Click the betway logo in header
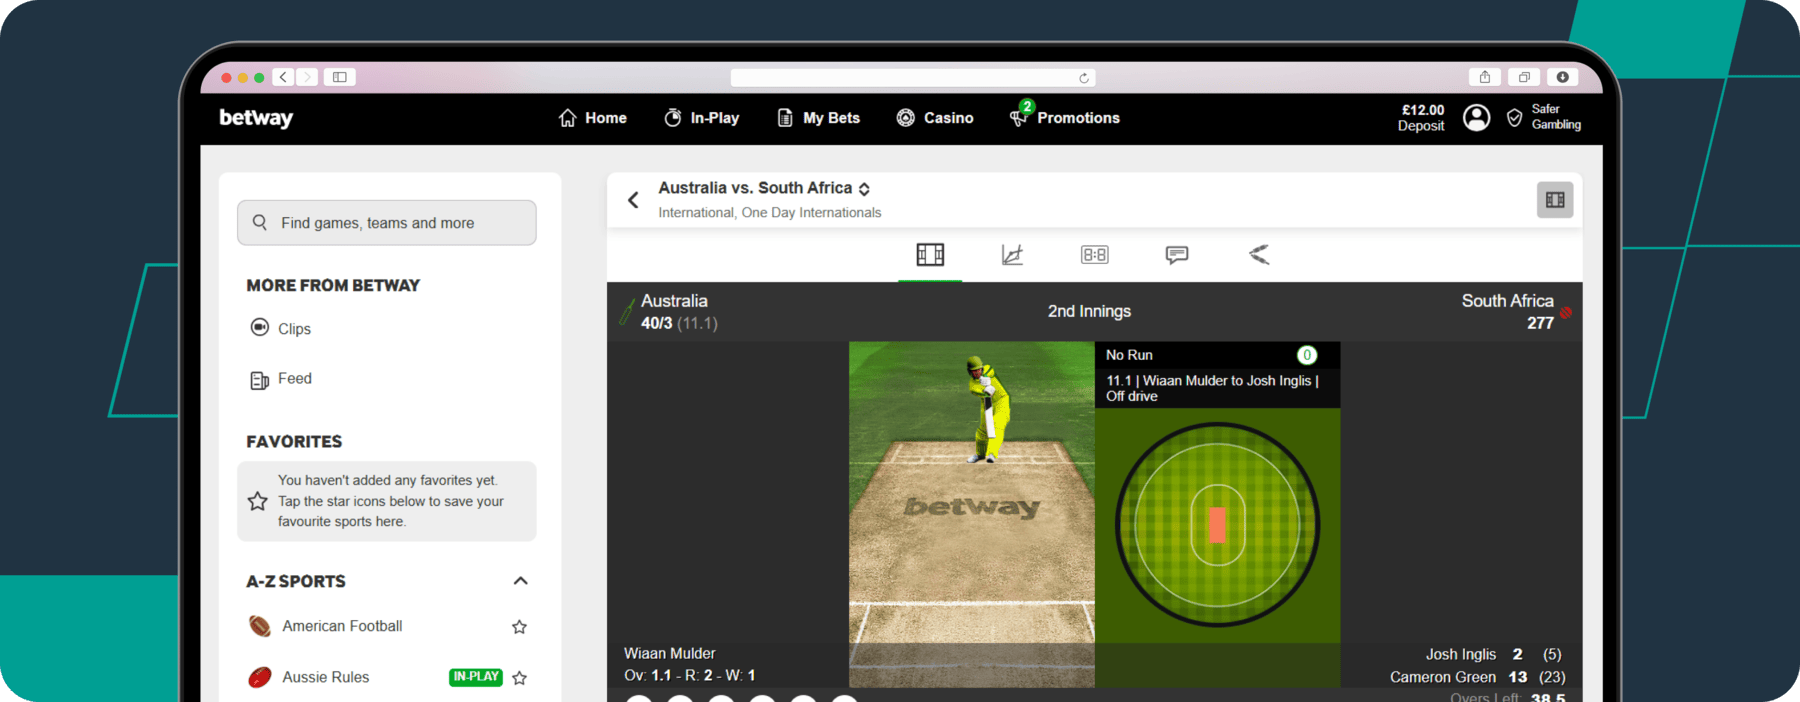1800x702 pixels. point(256,118)
